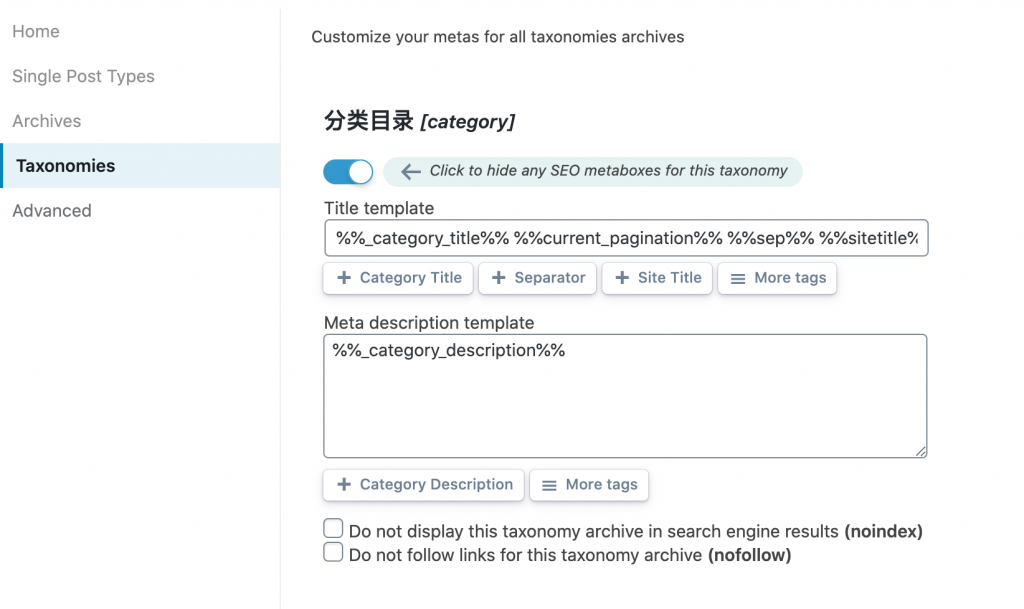This screenshot has height=609, width=1024.
Task: Insert Site Title tag into title template
Action: [657, 278]
